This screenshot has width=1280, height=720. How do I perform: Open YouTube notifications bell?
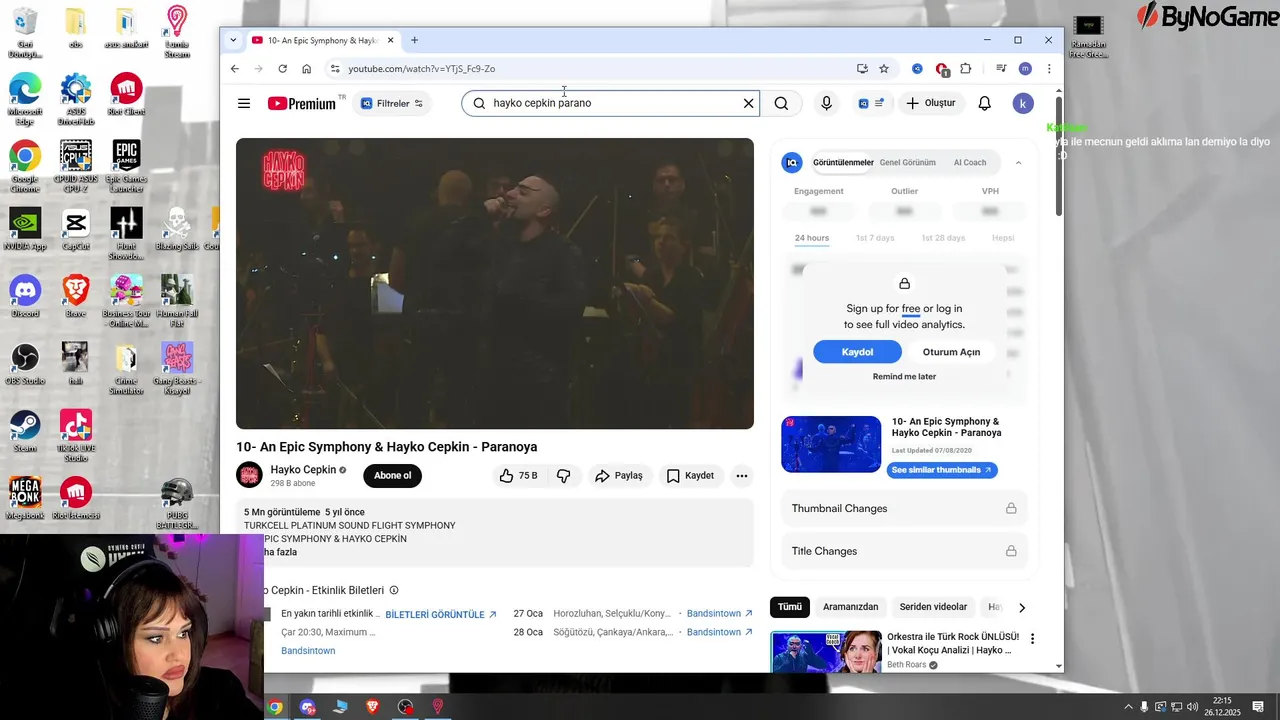click(984, 103)
